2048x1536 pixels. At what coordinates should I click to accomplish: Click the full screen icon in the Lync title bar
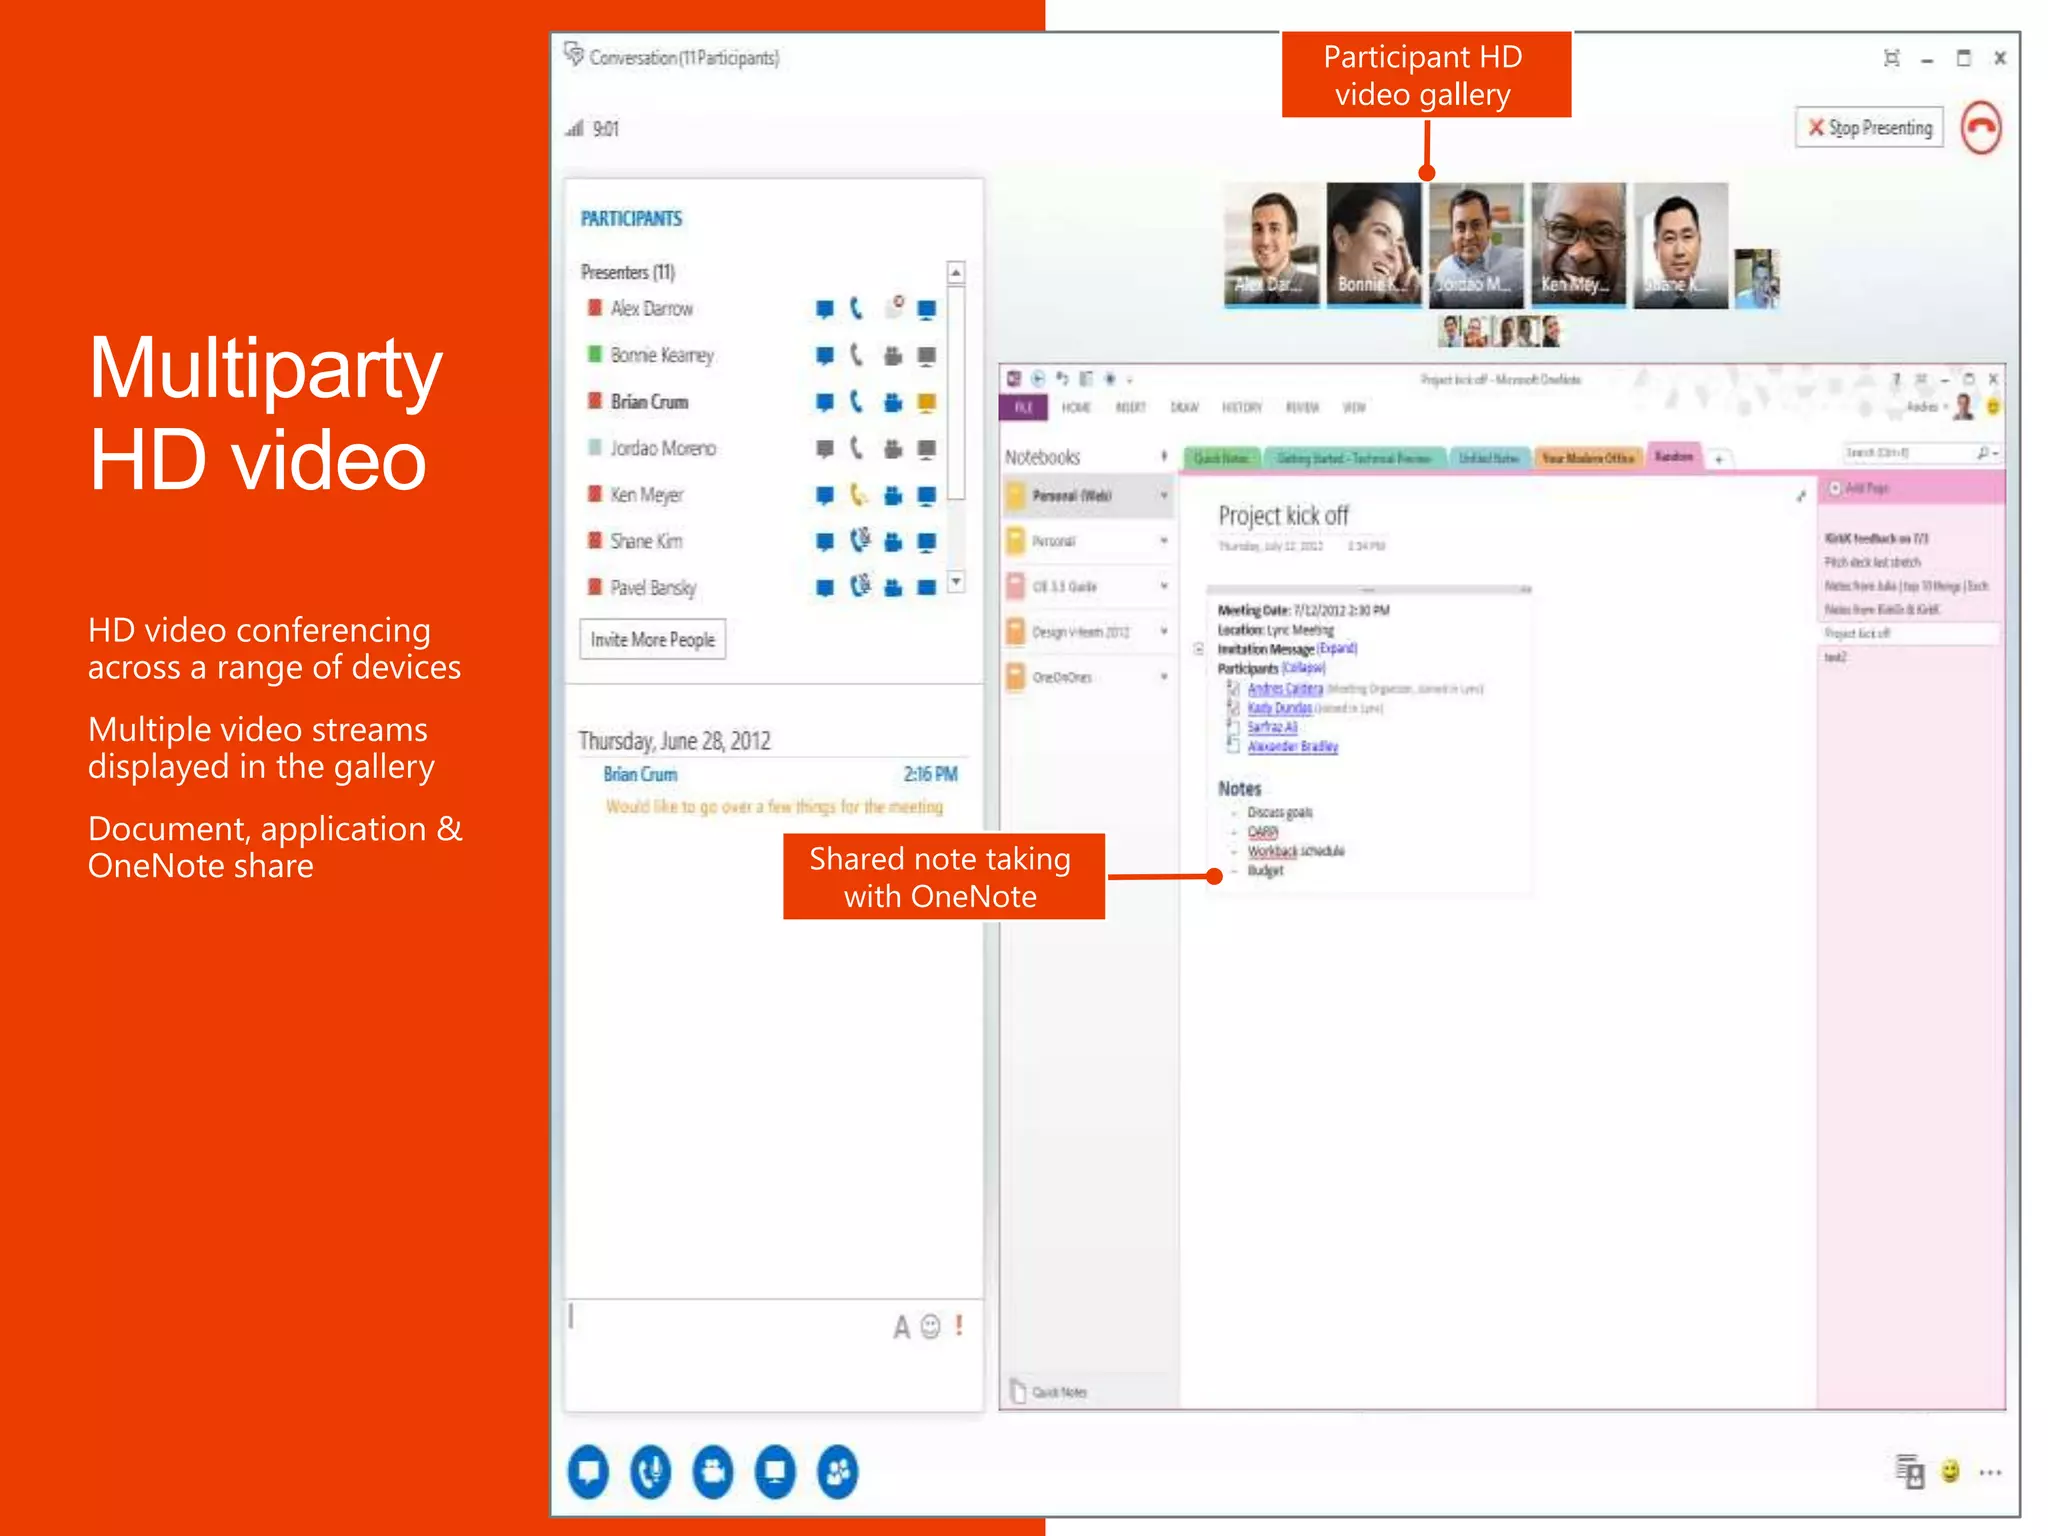(1891, 58)
